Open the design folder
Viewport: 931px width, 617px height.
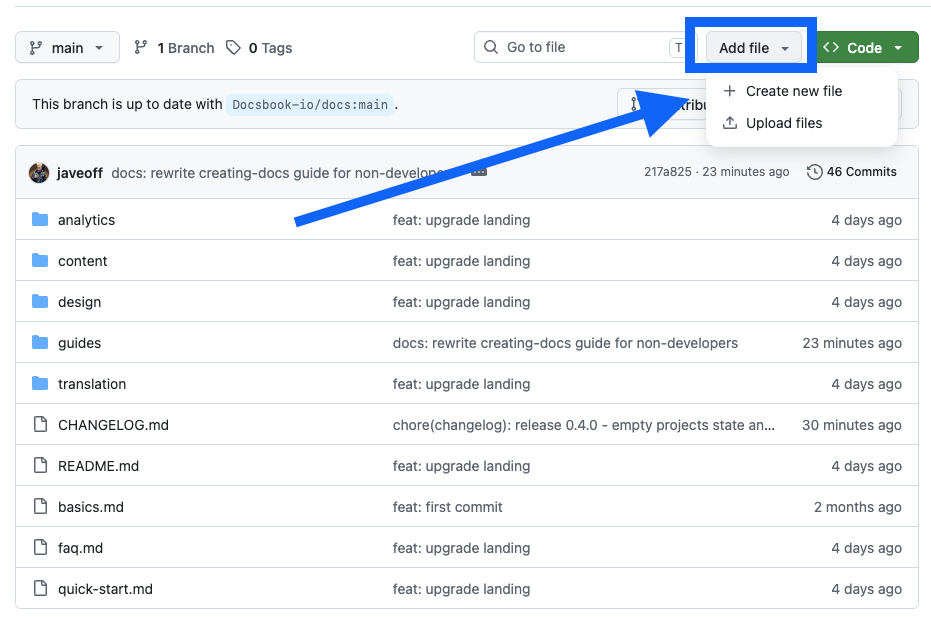click(x=80, y=302)
